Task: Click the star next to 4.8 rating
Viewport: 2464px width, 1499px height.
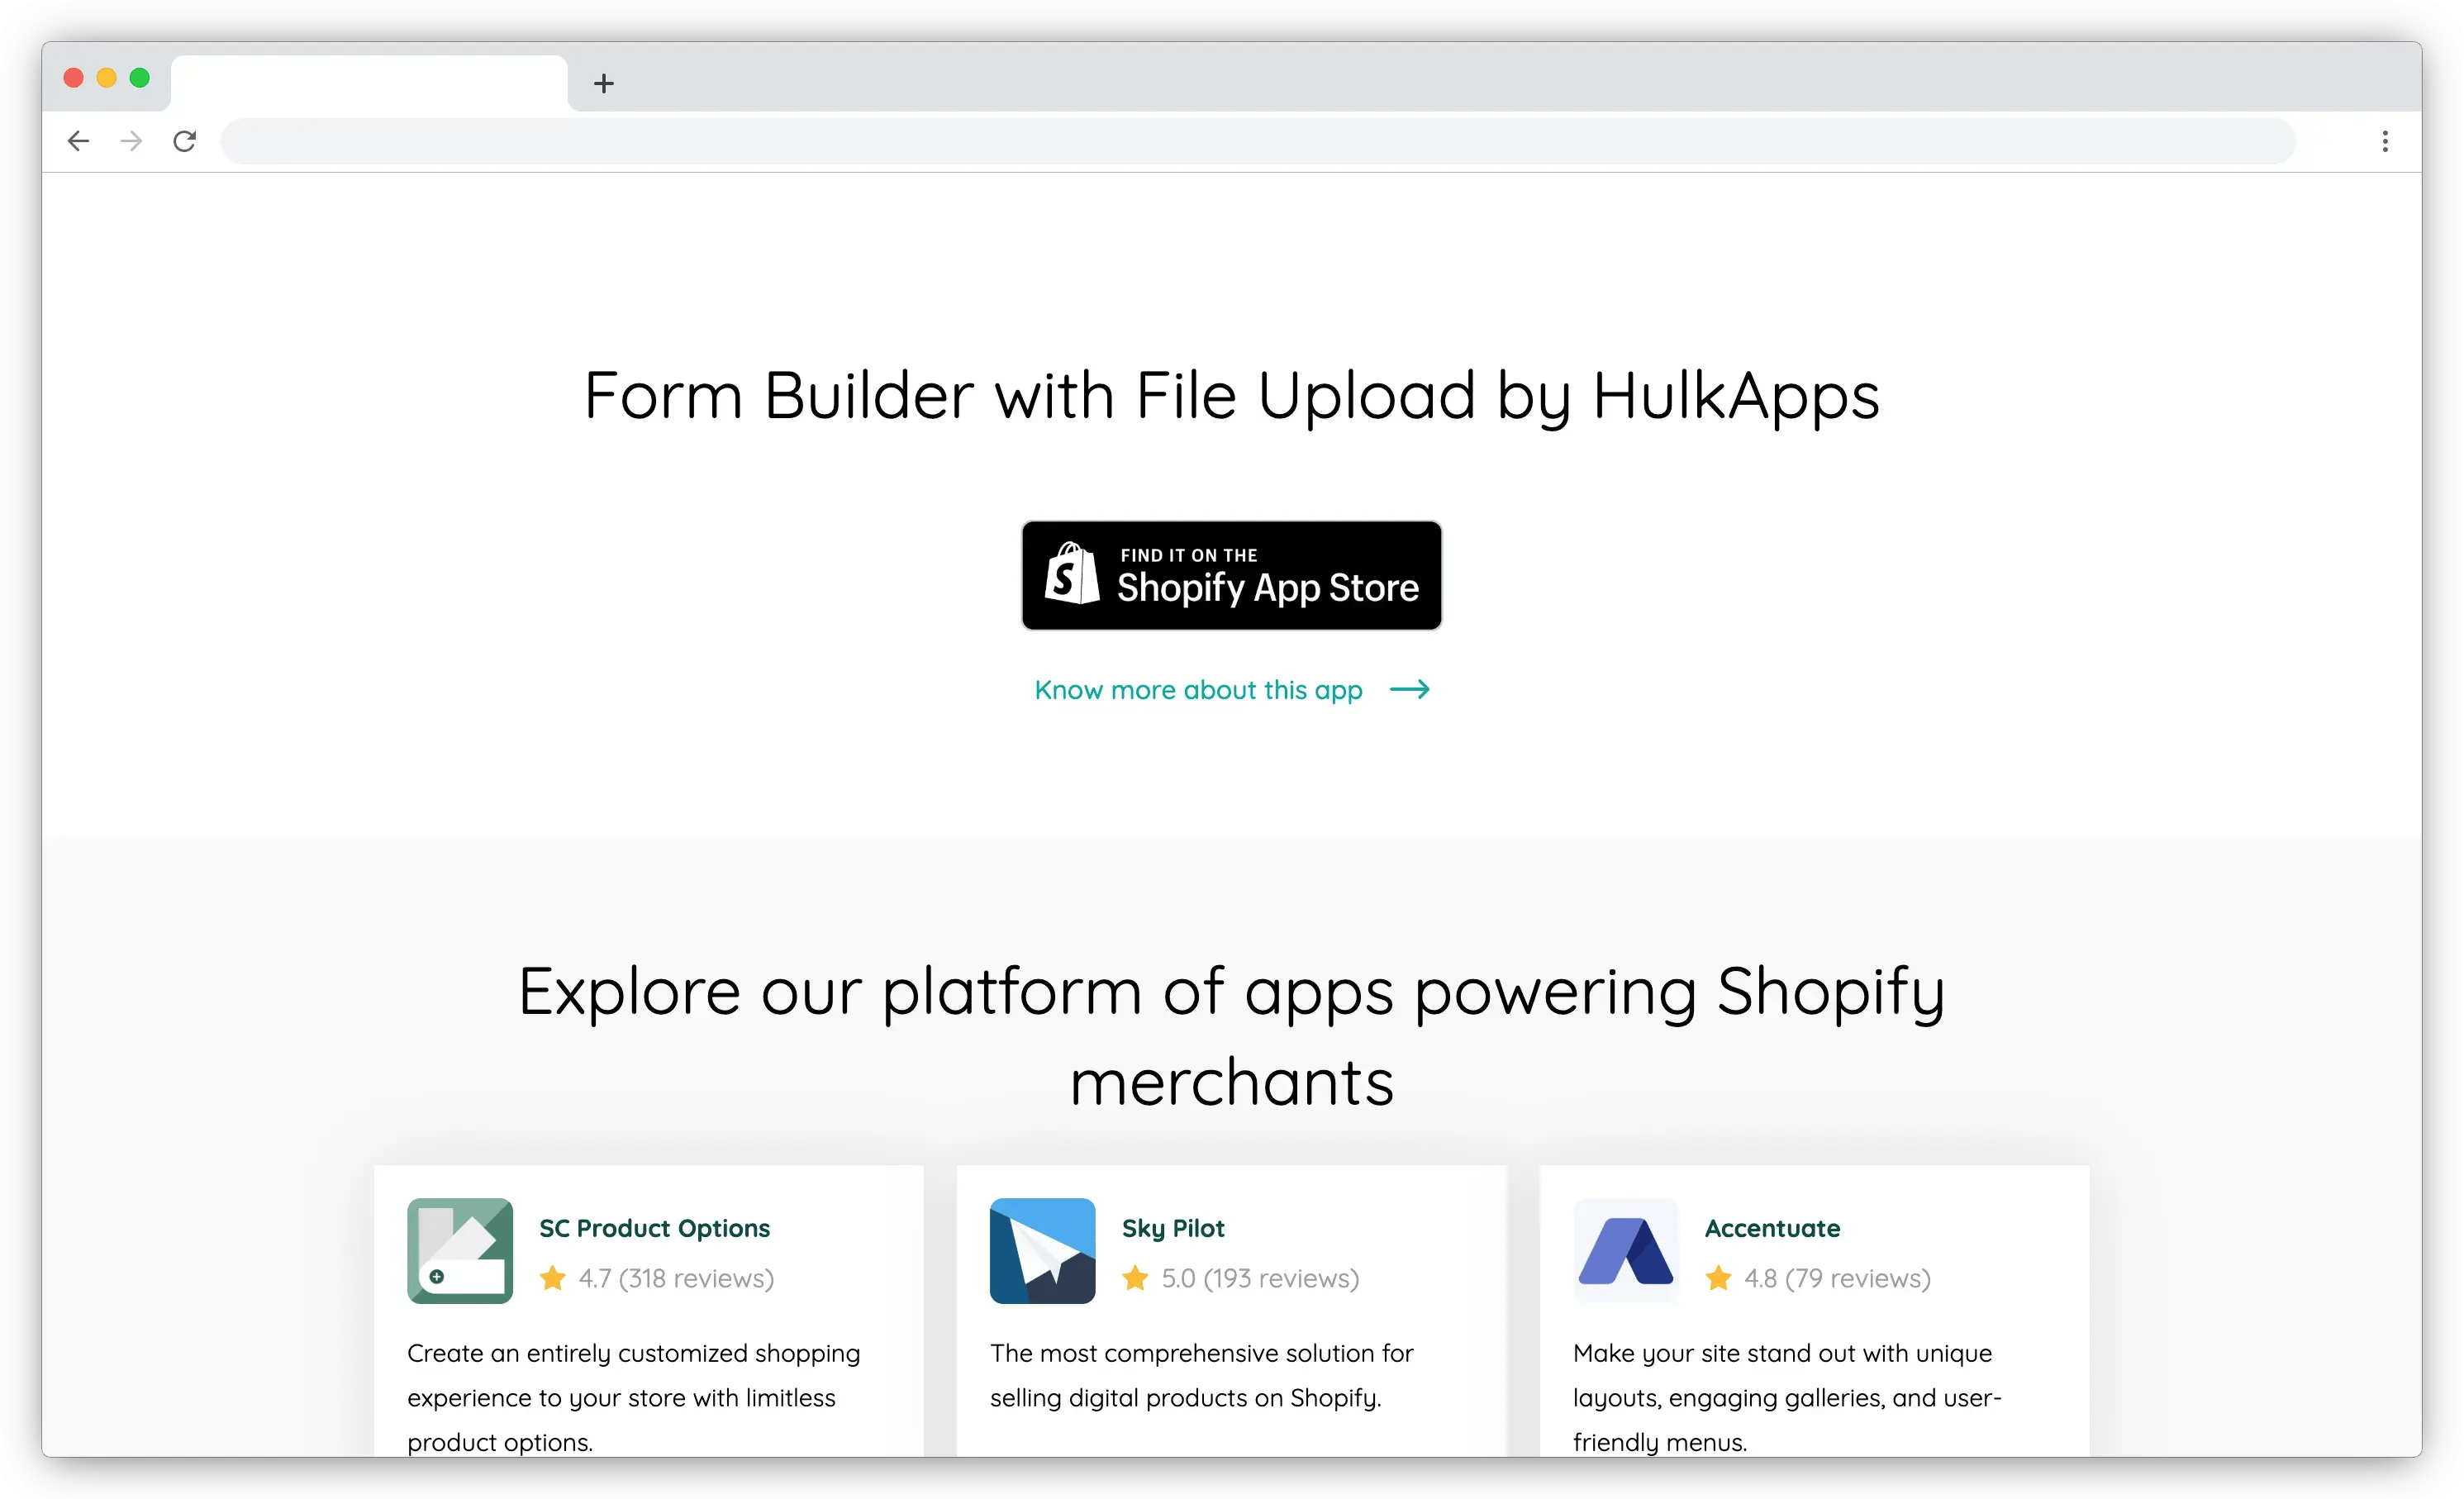Action: click(1718, 1278)
